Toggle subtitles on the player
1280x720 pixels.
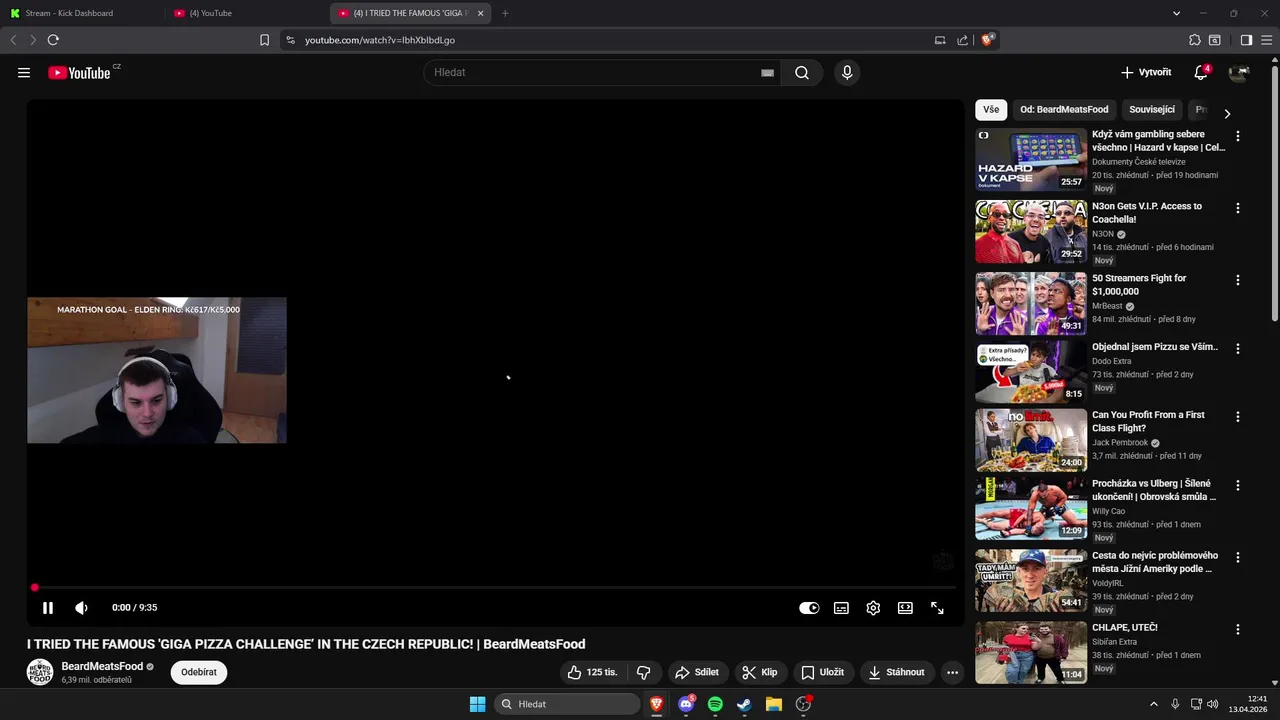pyautogui.click(x=841, y=608)
